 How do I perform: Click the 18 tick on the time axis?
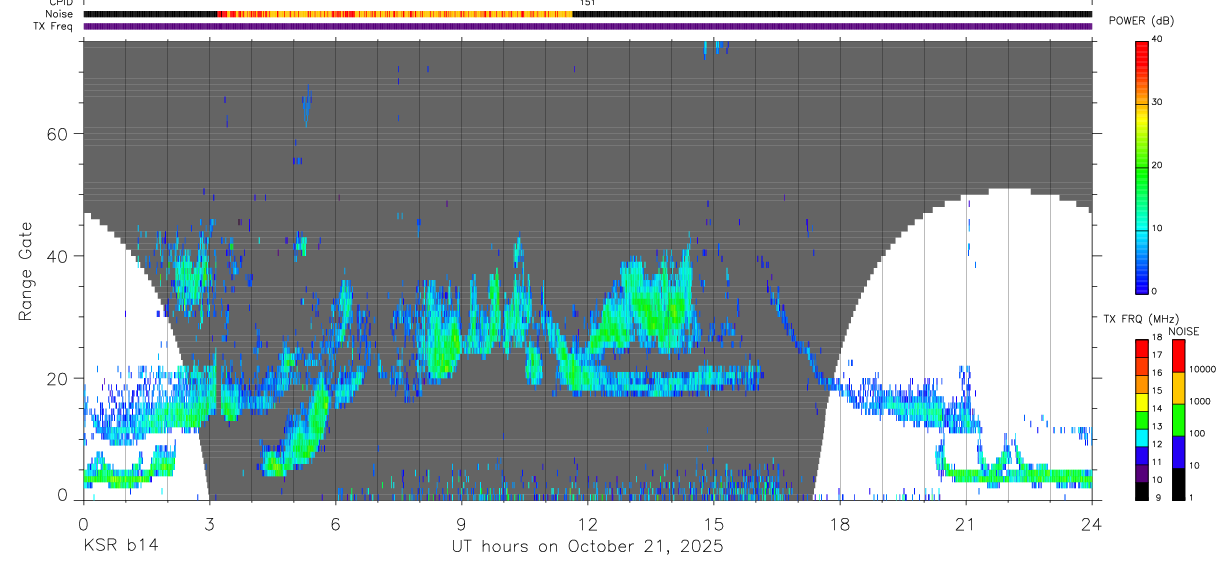coord(840,523)
